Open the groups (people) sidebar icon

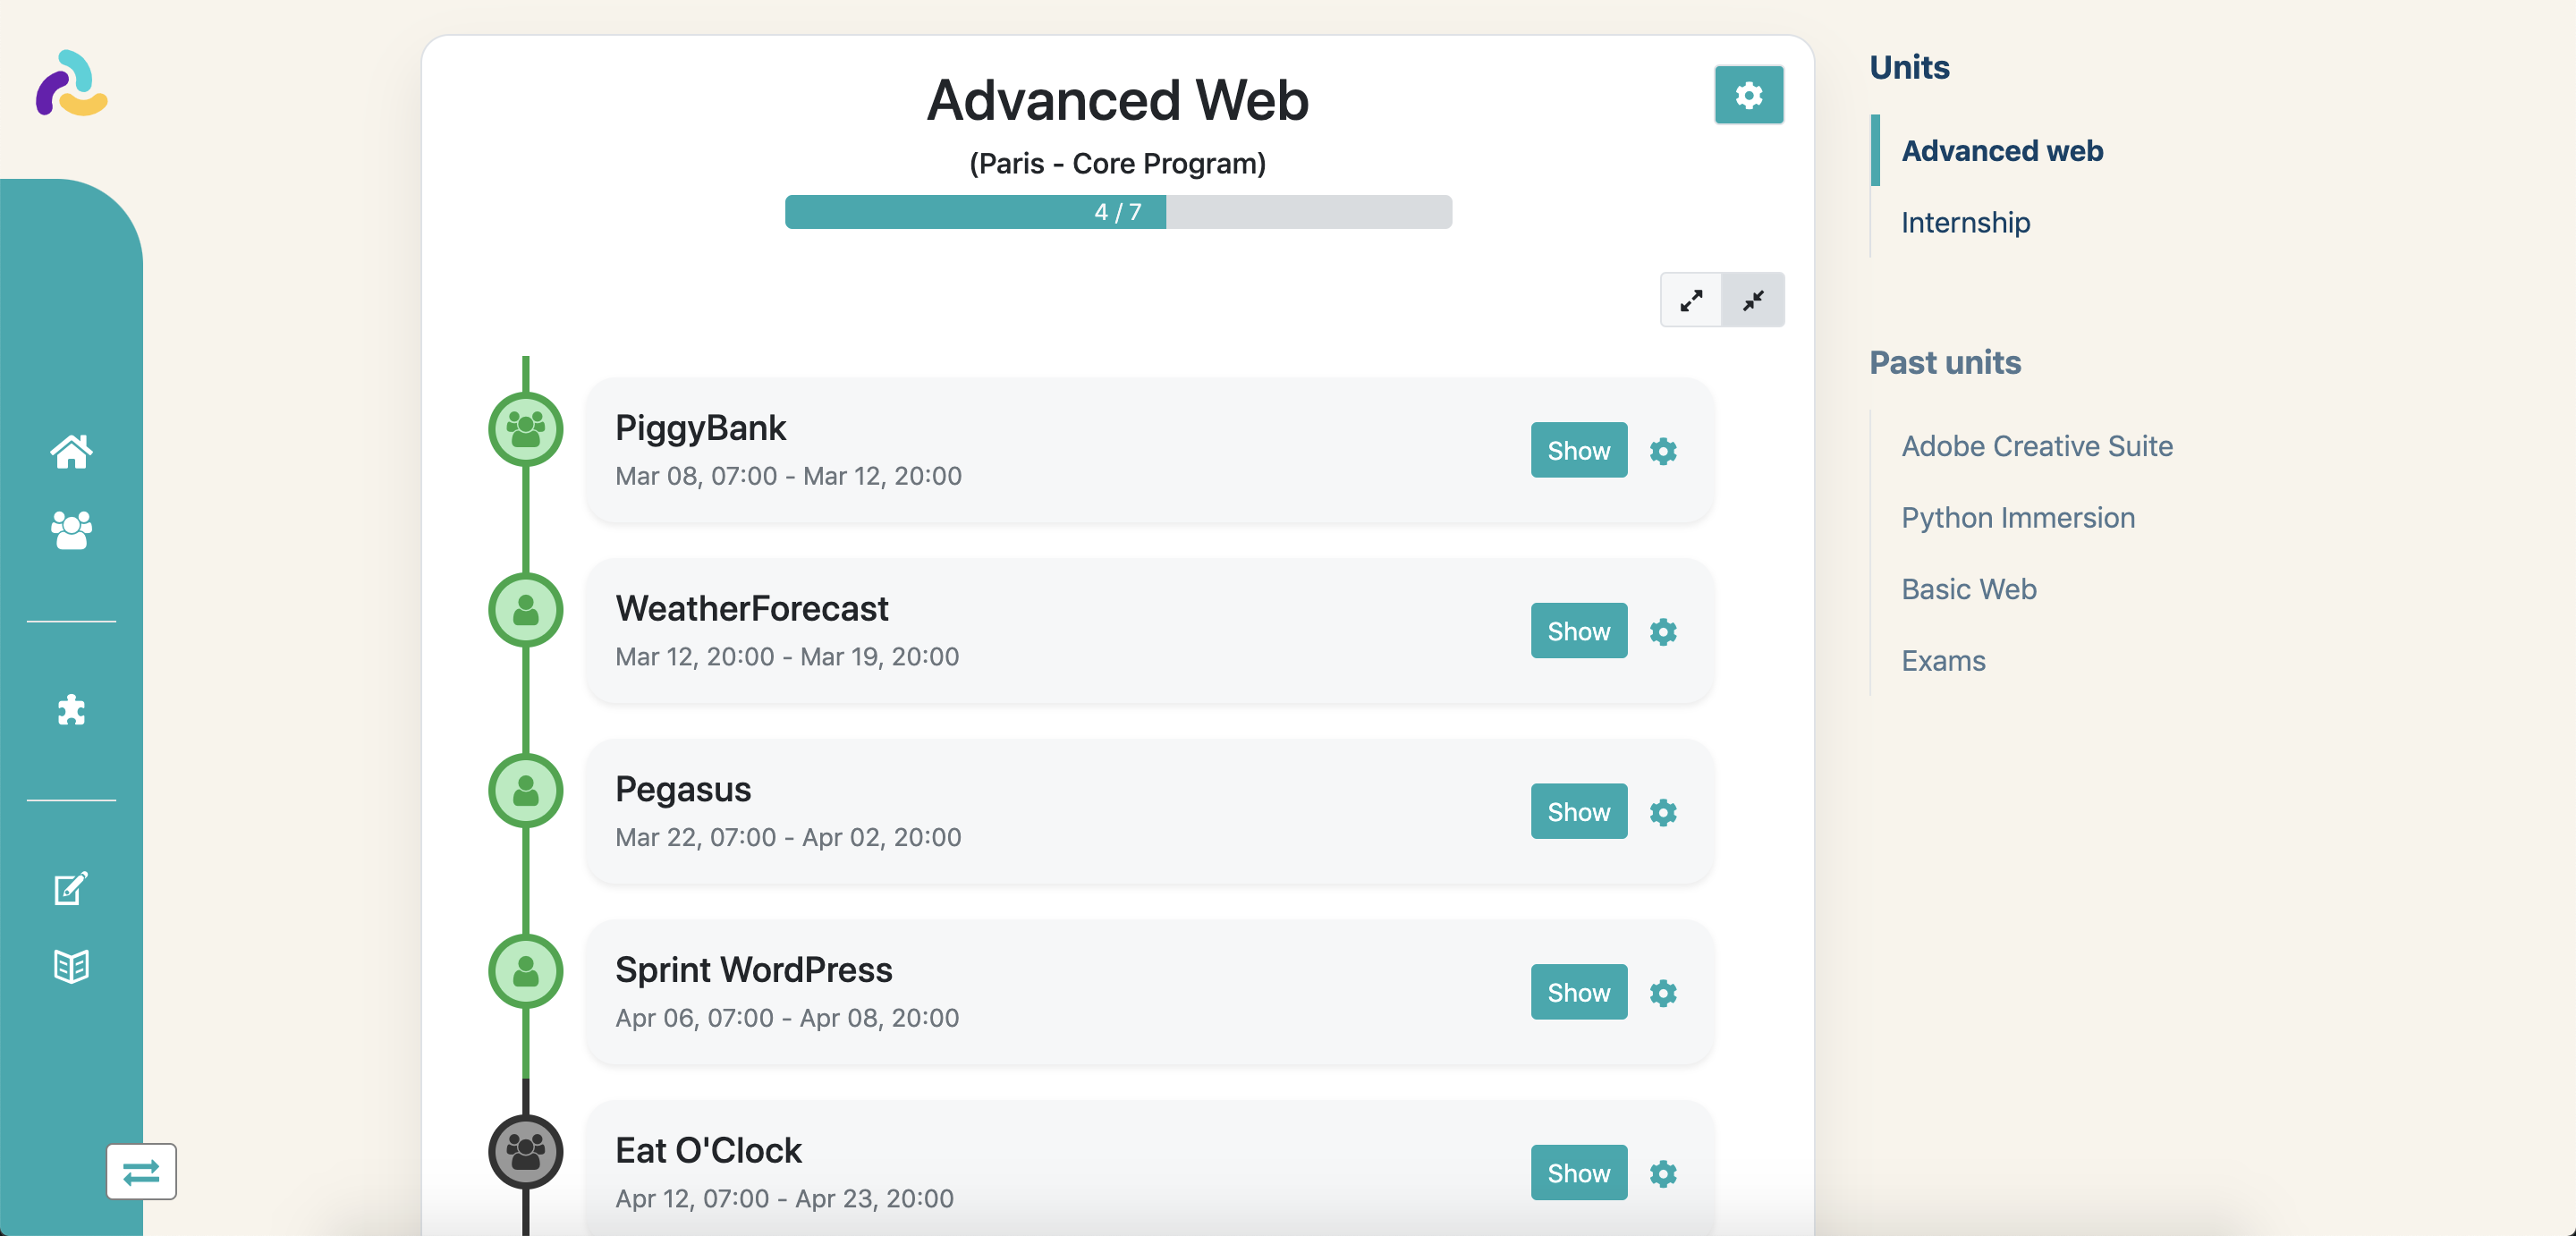click(71, 530)
